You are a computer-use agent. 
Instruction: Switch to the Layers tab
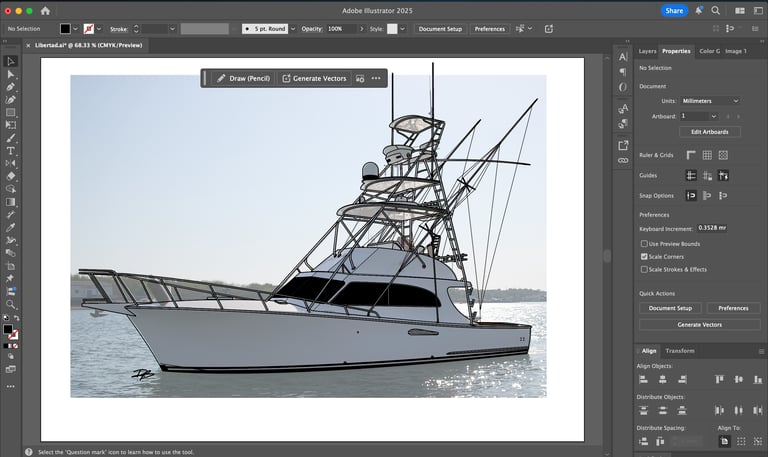[x=647, y=51]
